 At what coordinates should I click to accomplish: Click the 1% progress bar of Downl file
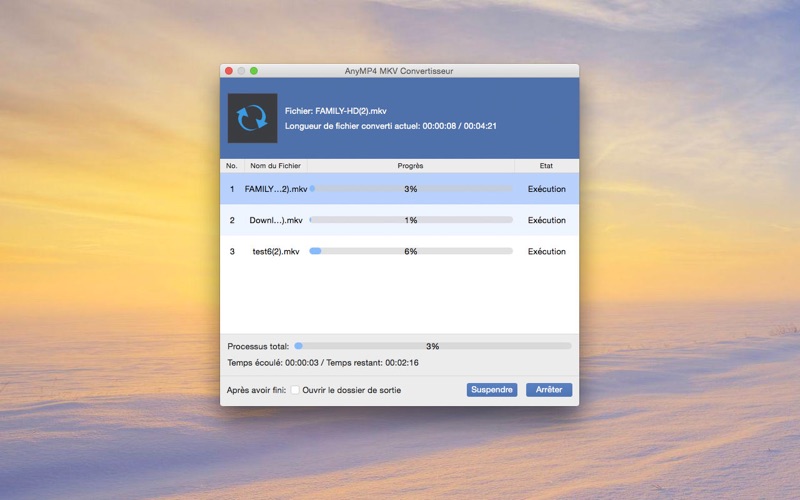tap(411, 220)
